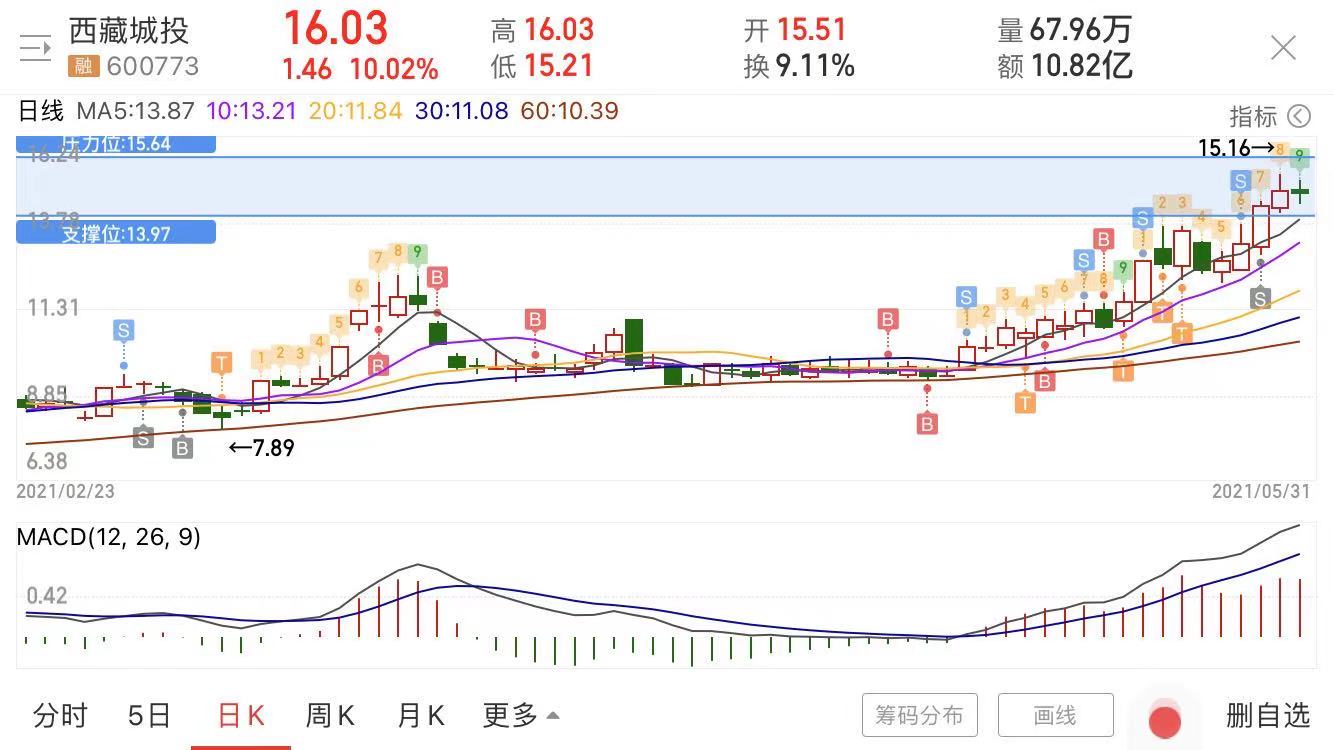
Task: Click 删自选 to remove from watchlist
Action: pos(1267,716)
